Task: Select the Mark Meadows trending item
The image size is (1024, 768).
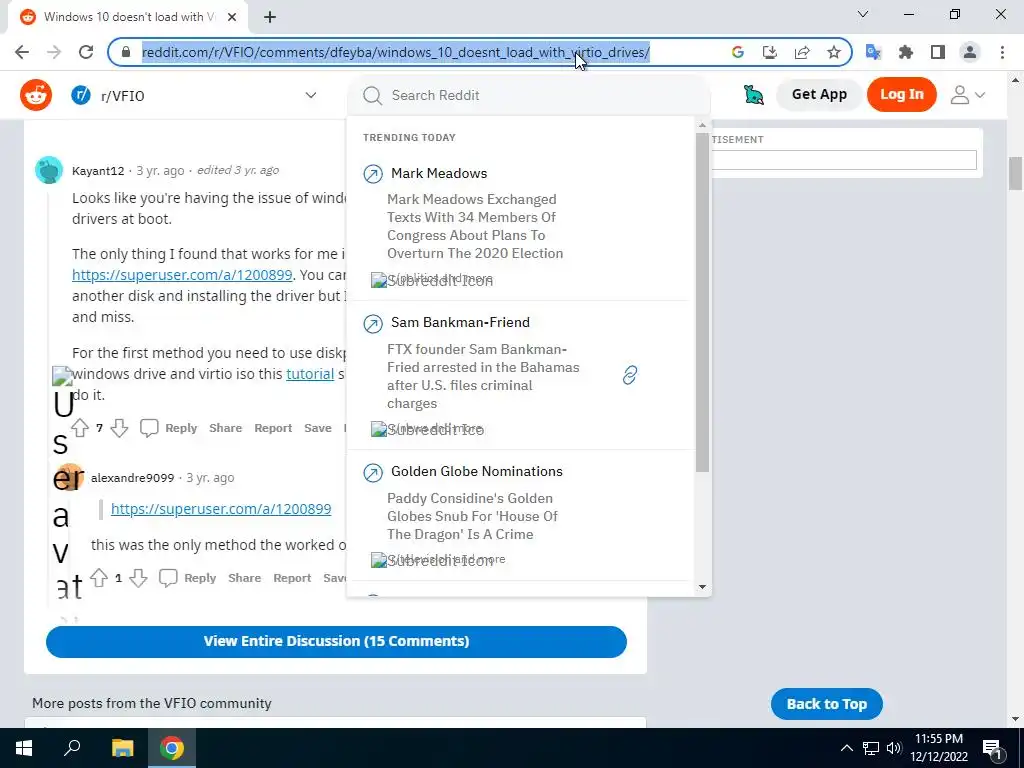Action: coord(519,225)
